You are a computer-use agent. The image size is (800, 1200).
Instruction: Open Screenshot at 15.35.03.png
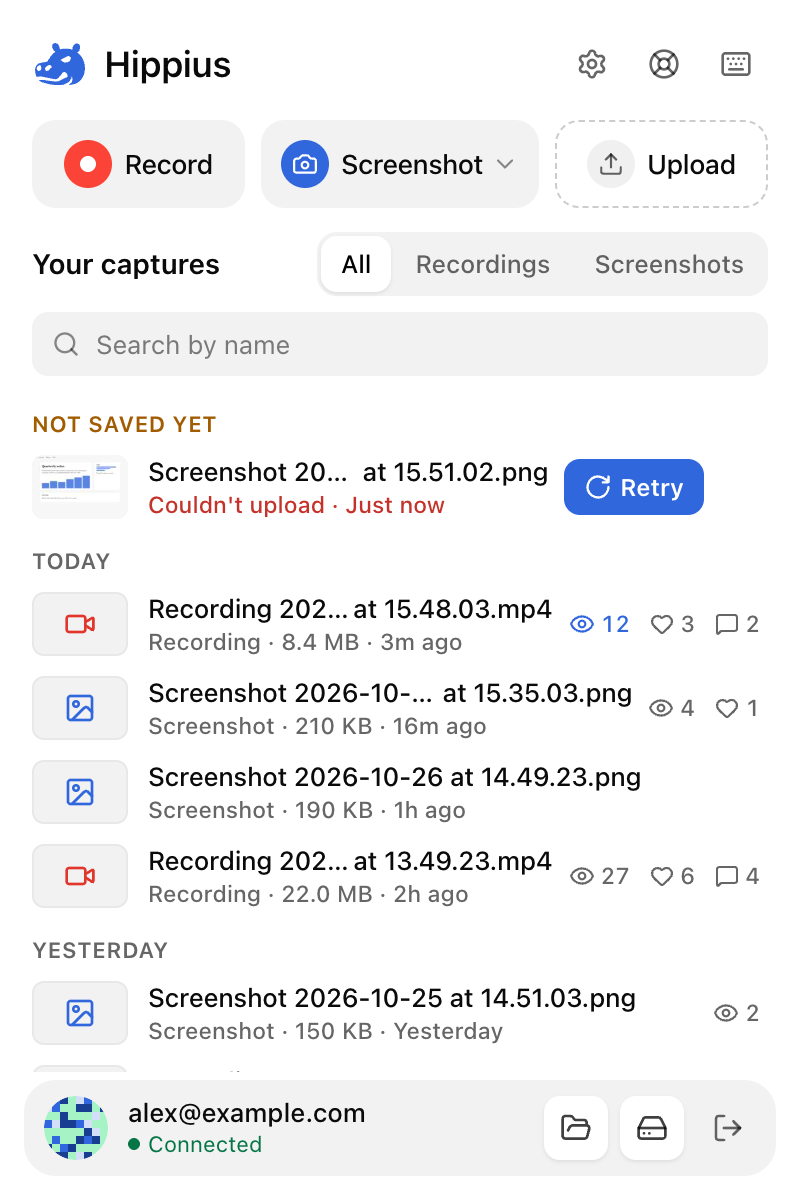tap(390, 693)
